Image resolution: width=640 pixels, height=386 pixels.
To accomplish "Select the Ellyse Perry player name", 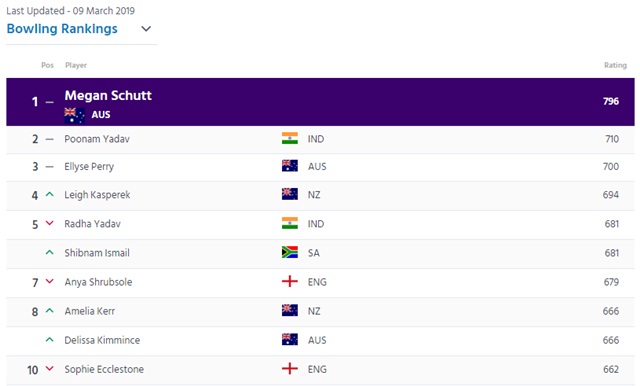I will pyautogui.click(x=89, y=166).
